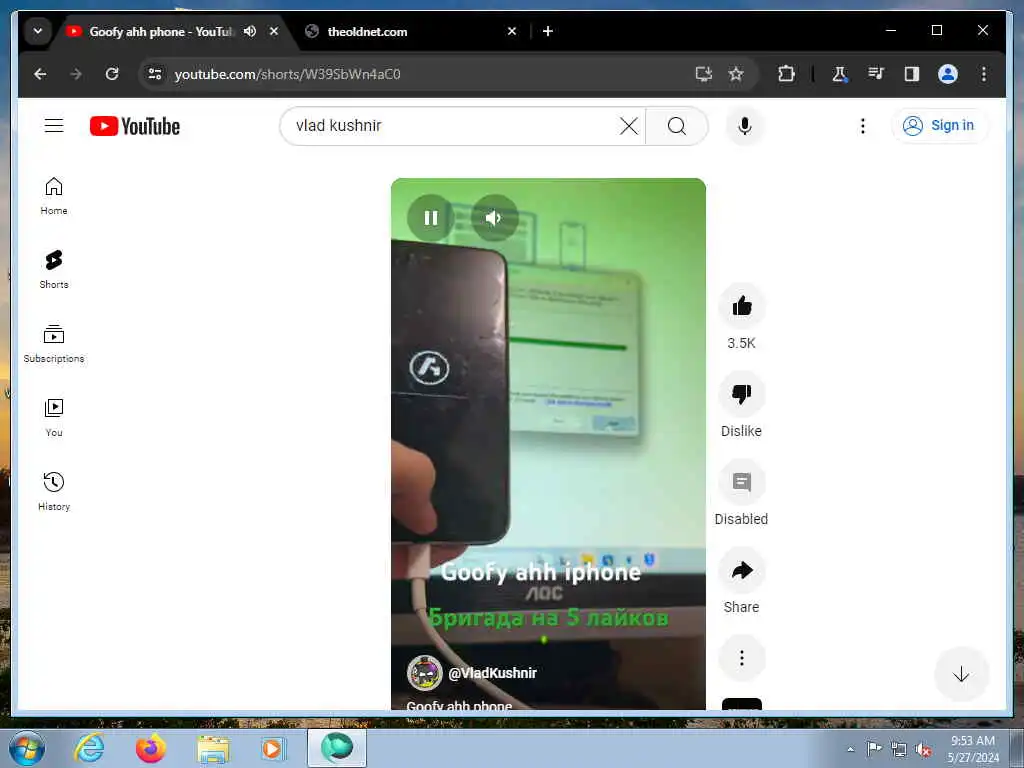View site information icon in address bar
The height and width of the screenshot is (768, 1024).
click(155, 74)
